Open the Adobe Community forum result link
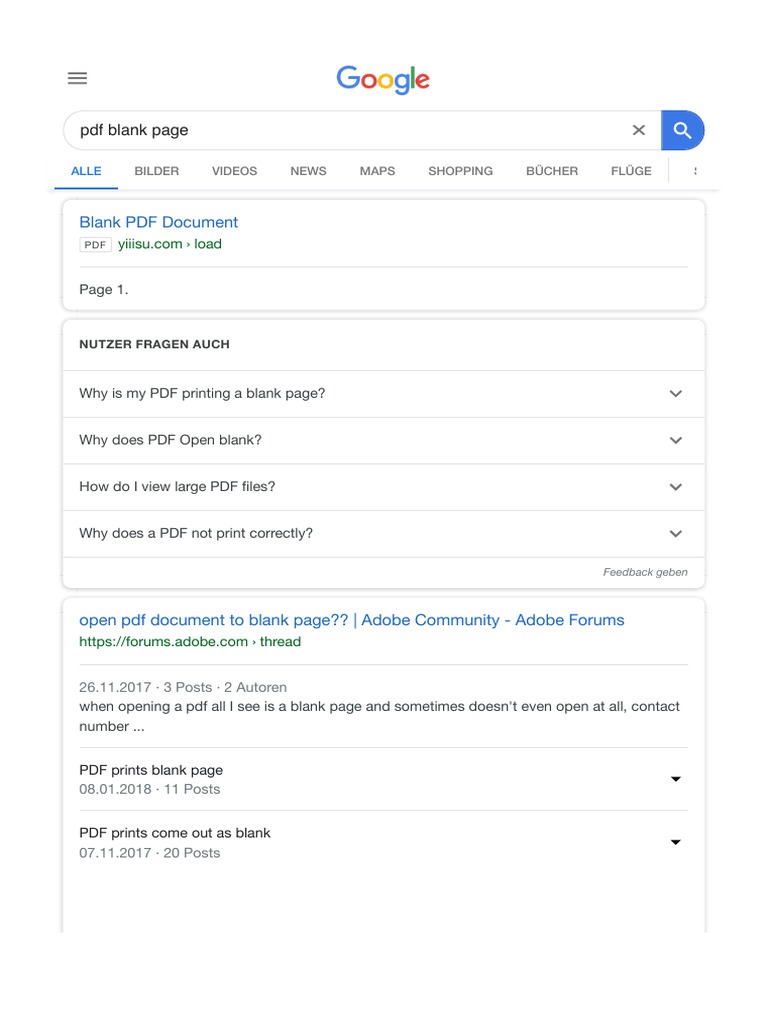Viewport: 768px width, 1024px height. 351,620
